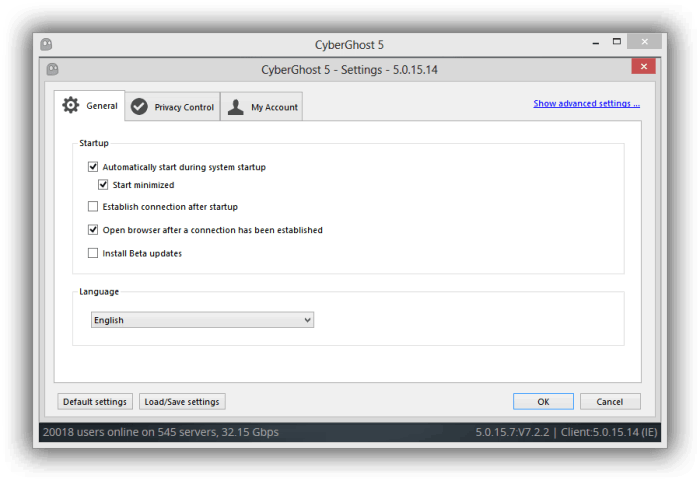Switch to the Privacy Control tab

[172, 107]
